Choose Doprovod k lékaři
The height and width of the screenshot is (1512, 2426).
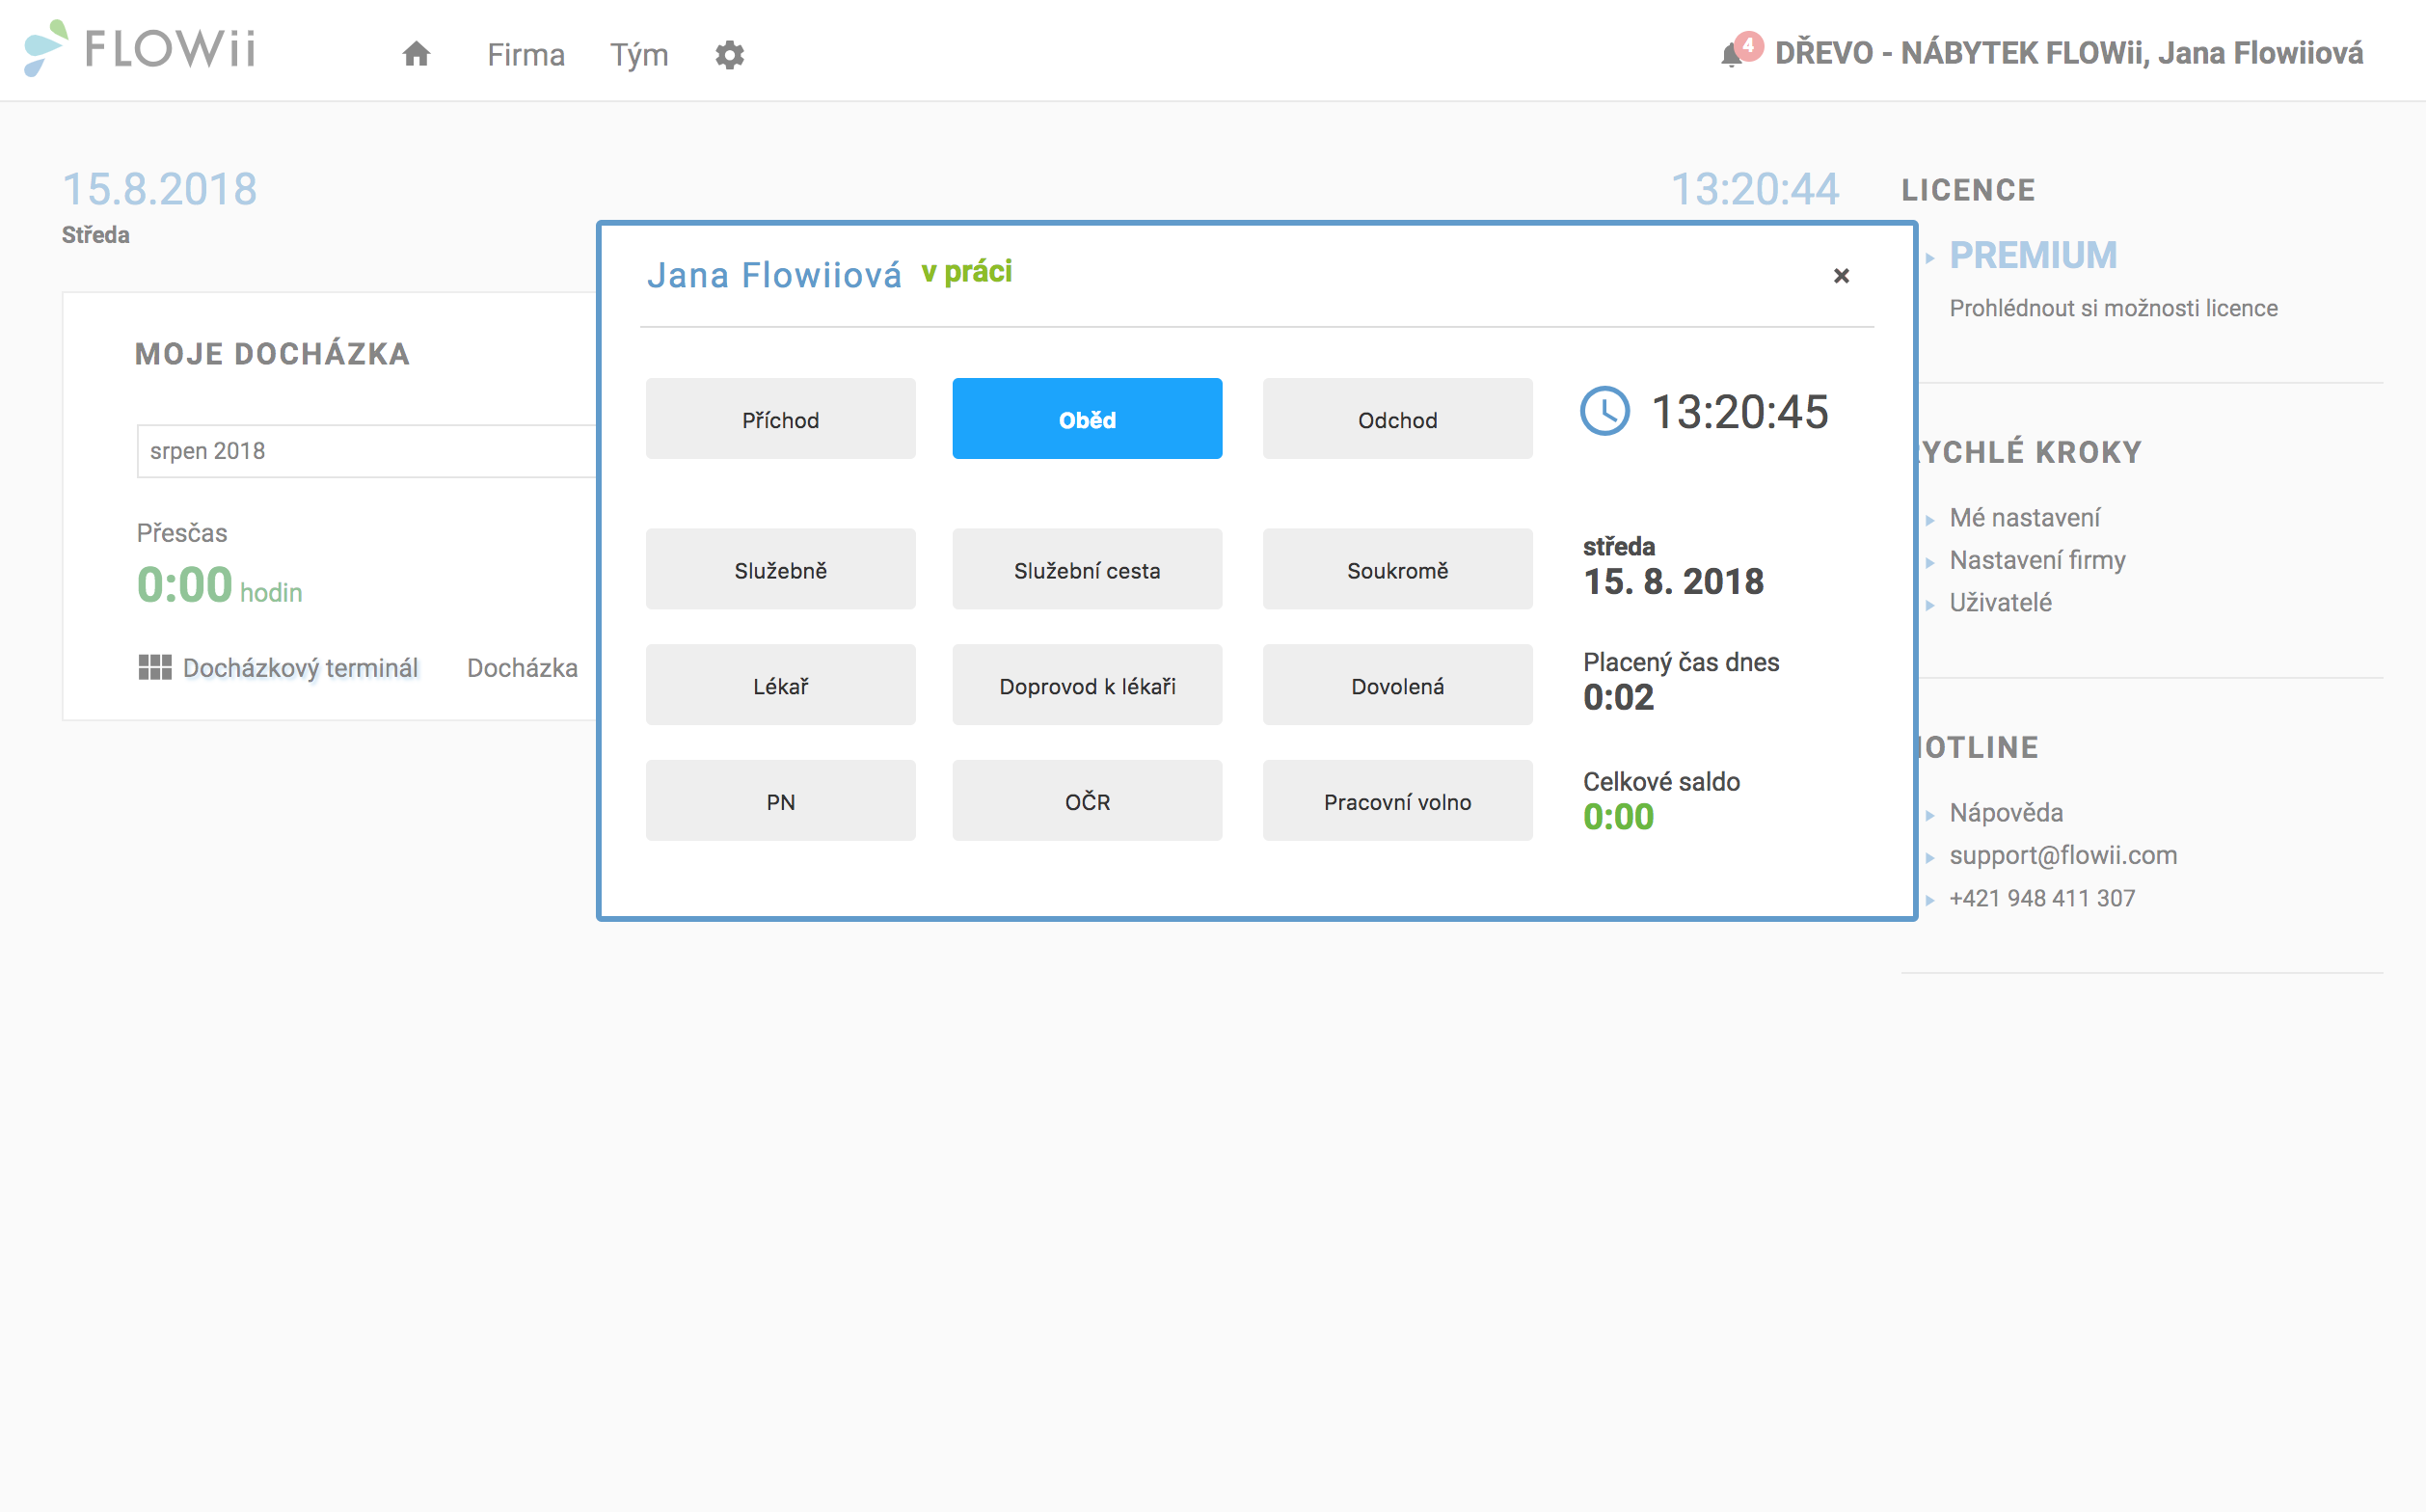click(x=1087, y=685)
